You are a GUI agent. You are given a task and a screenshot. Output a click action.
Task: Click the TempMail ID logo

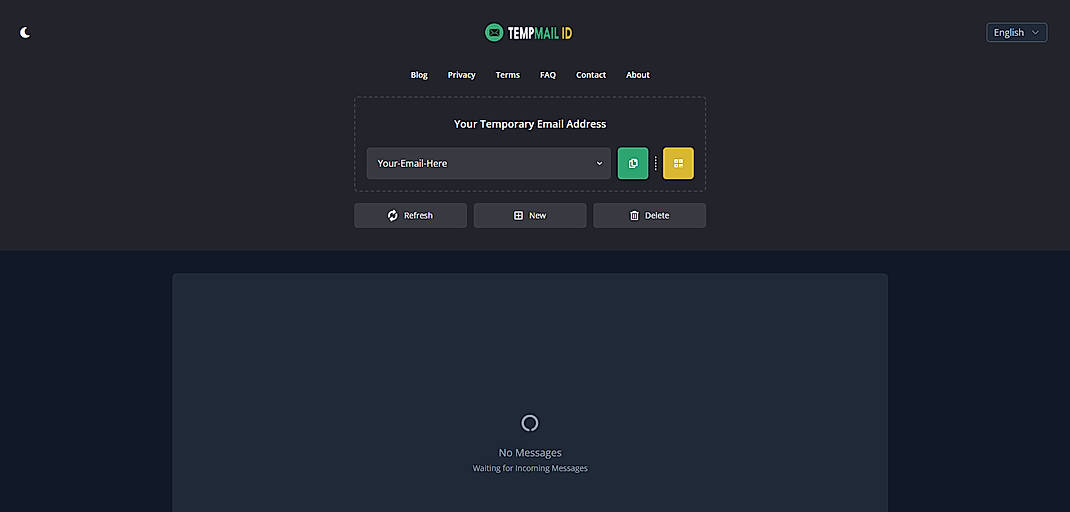pyautogui.click(x=529, y=32)
